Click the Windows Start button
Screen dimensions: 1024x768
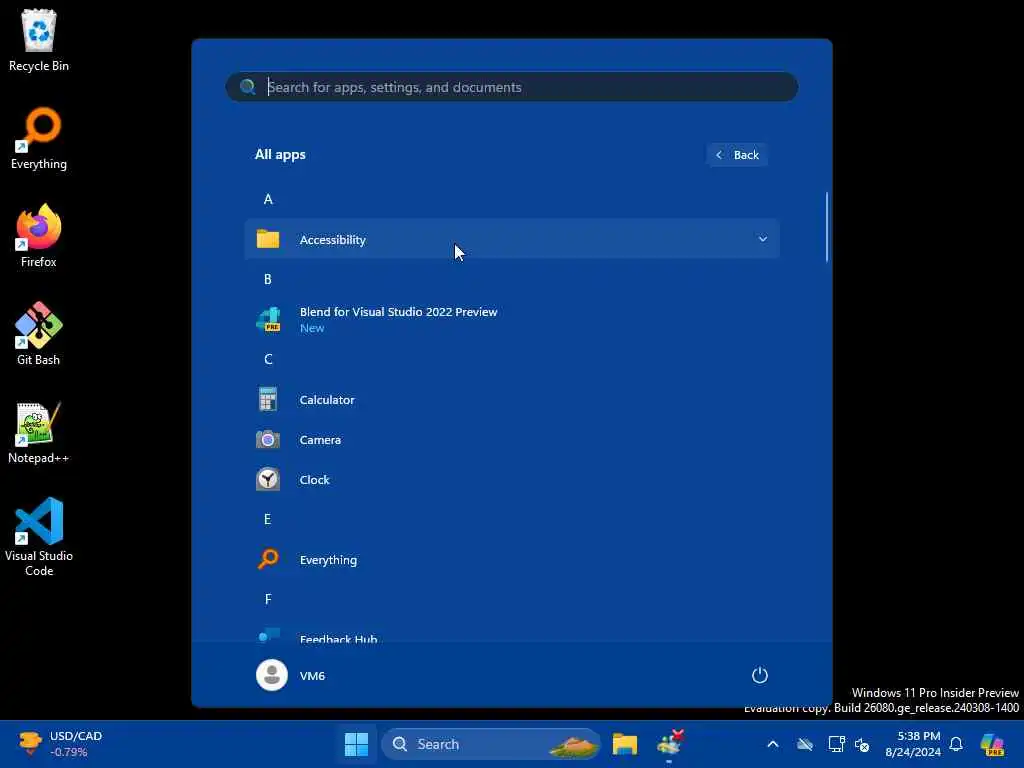[357, 744]
